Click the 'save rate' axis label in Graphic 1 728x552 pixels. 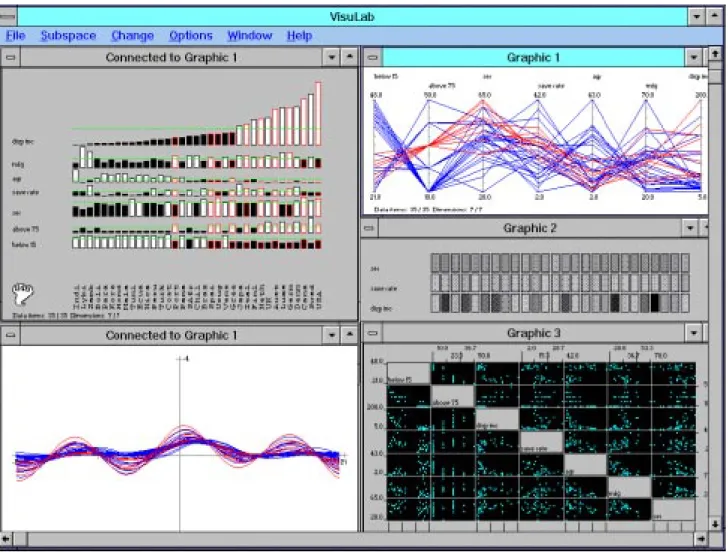point(551,86)
